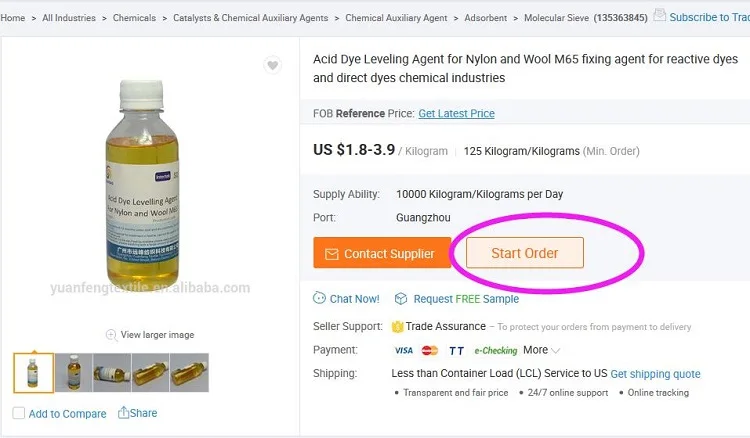Open the Get Latest Price link
This screenshot has height=438, width=750.
(456, 114)
